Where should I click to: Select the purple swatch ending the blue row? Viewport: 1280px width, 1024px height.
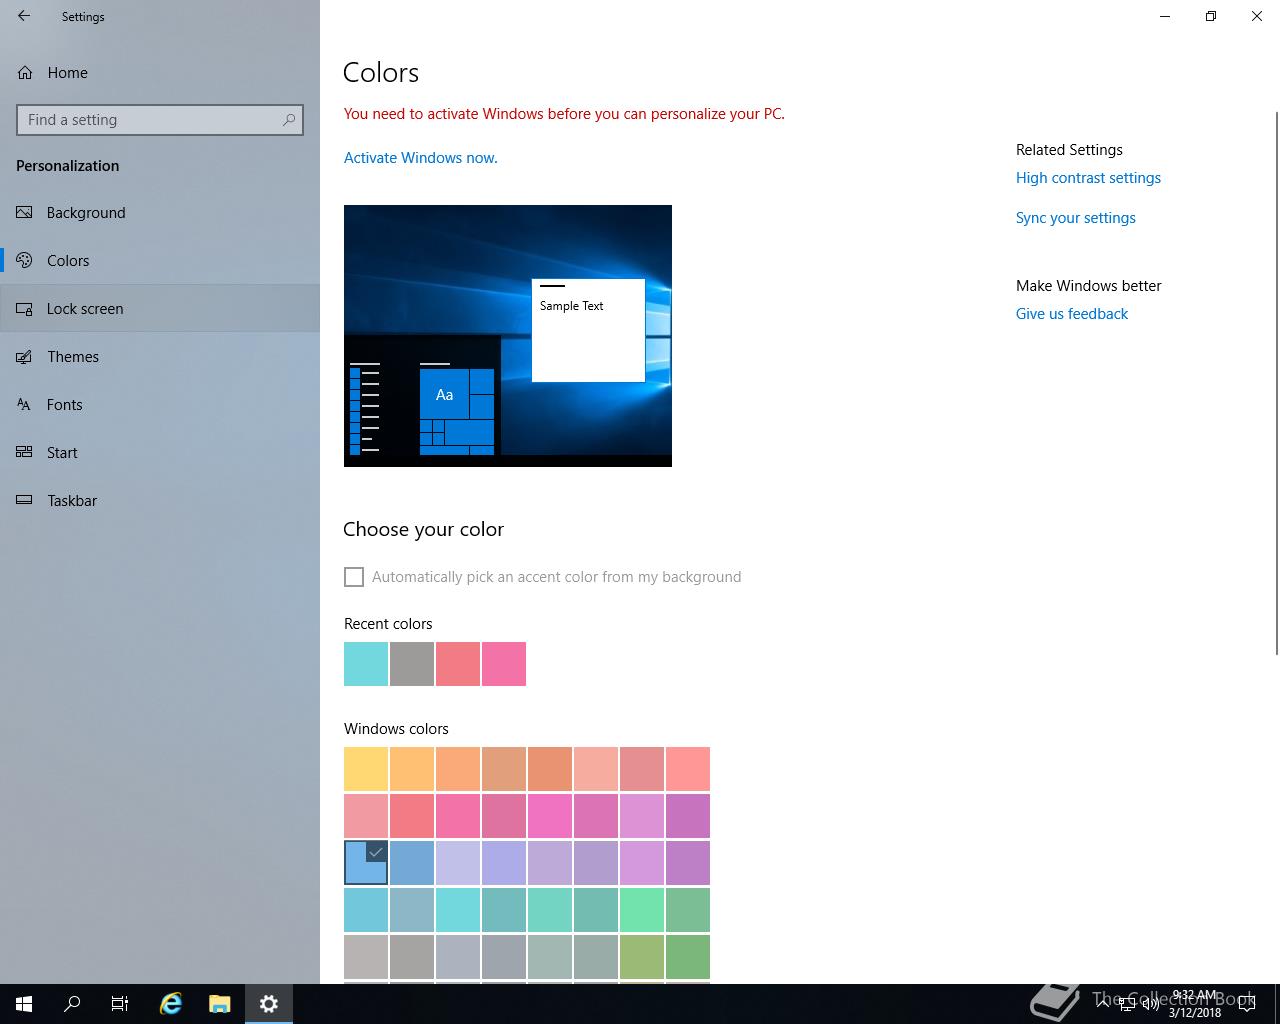point(688,863)
